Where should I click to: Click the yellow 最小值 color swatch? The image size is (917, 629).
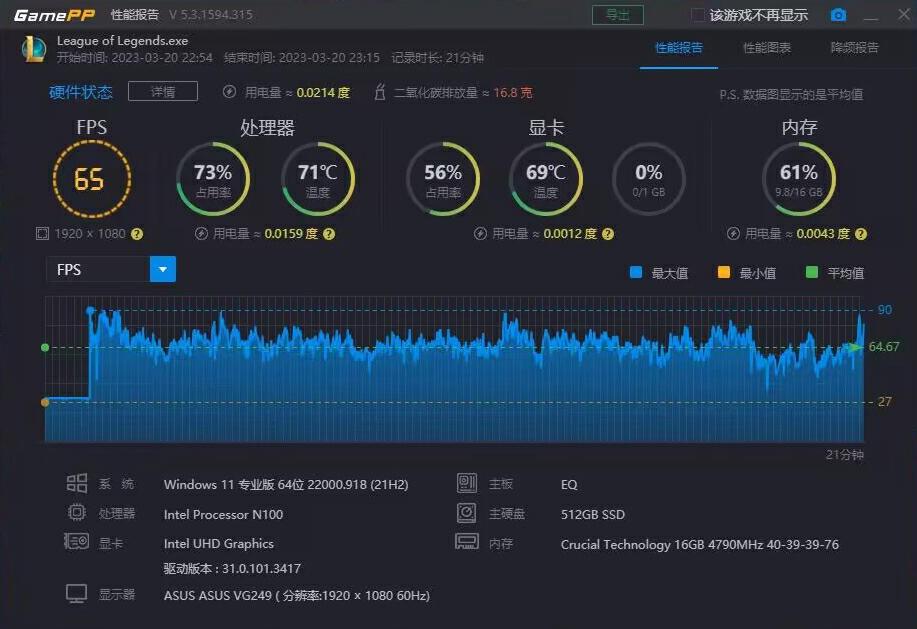725,270
